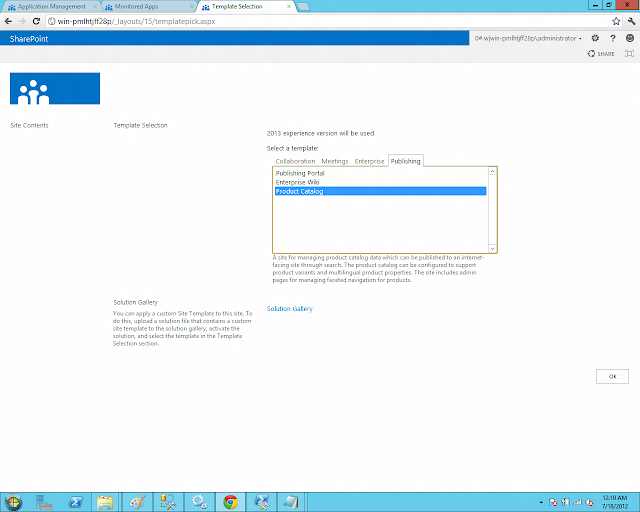Launch PowerShell from taskbar
Image resolution: width=640 pixels, height=512 pixels.
[76, 502]
